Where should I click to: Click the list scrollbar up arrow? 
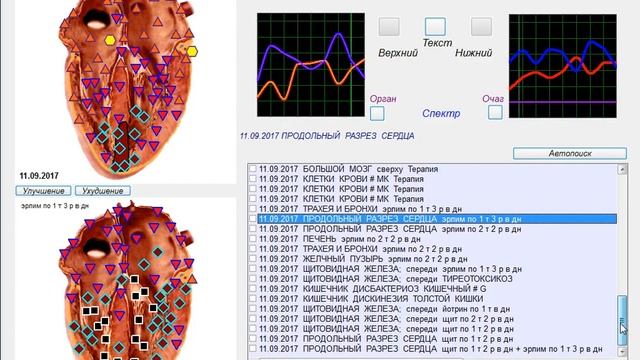[x=622, y=169]
